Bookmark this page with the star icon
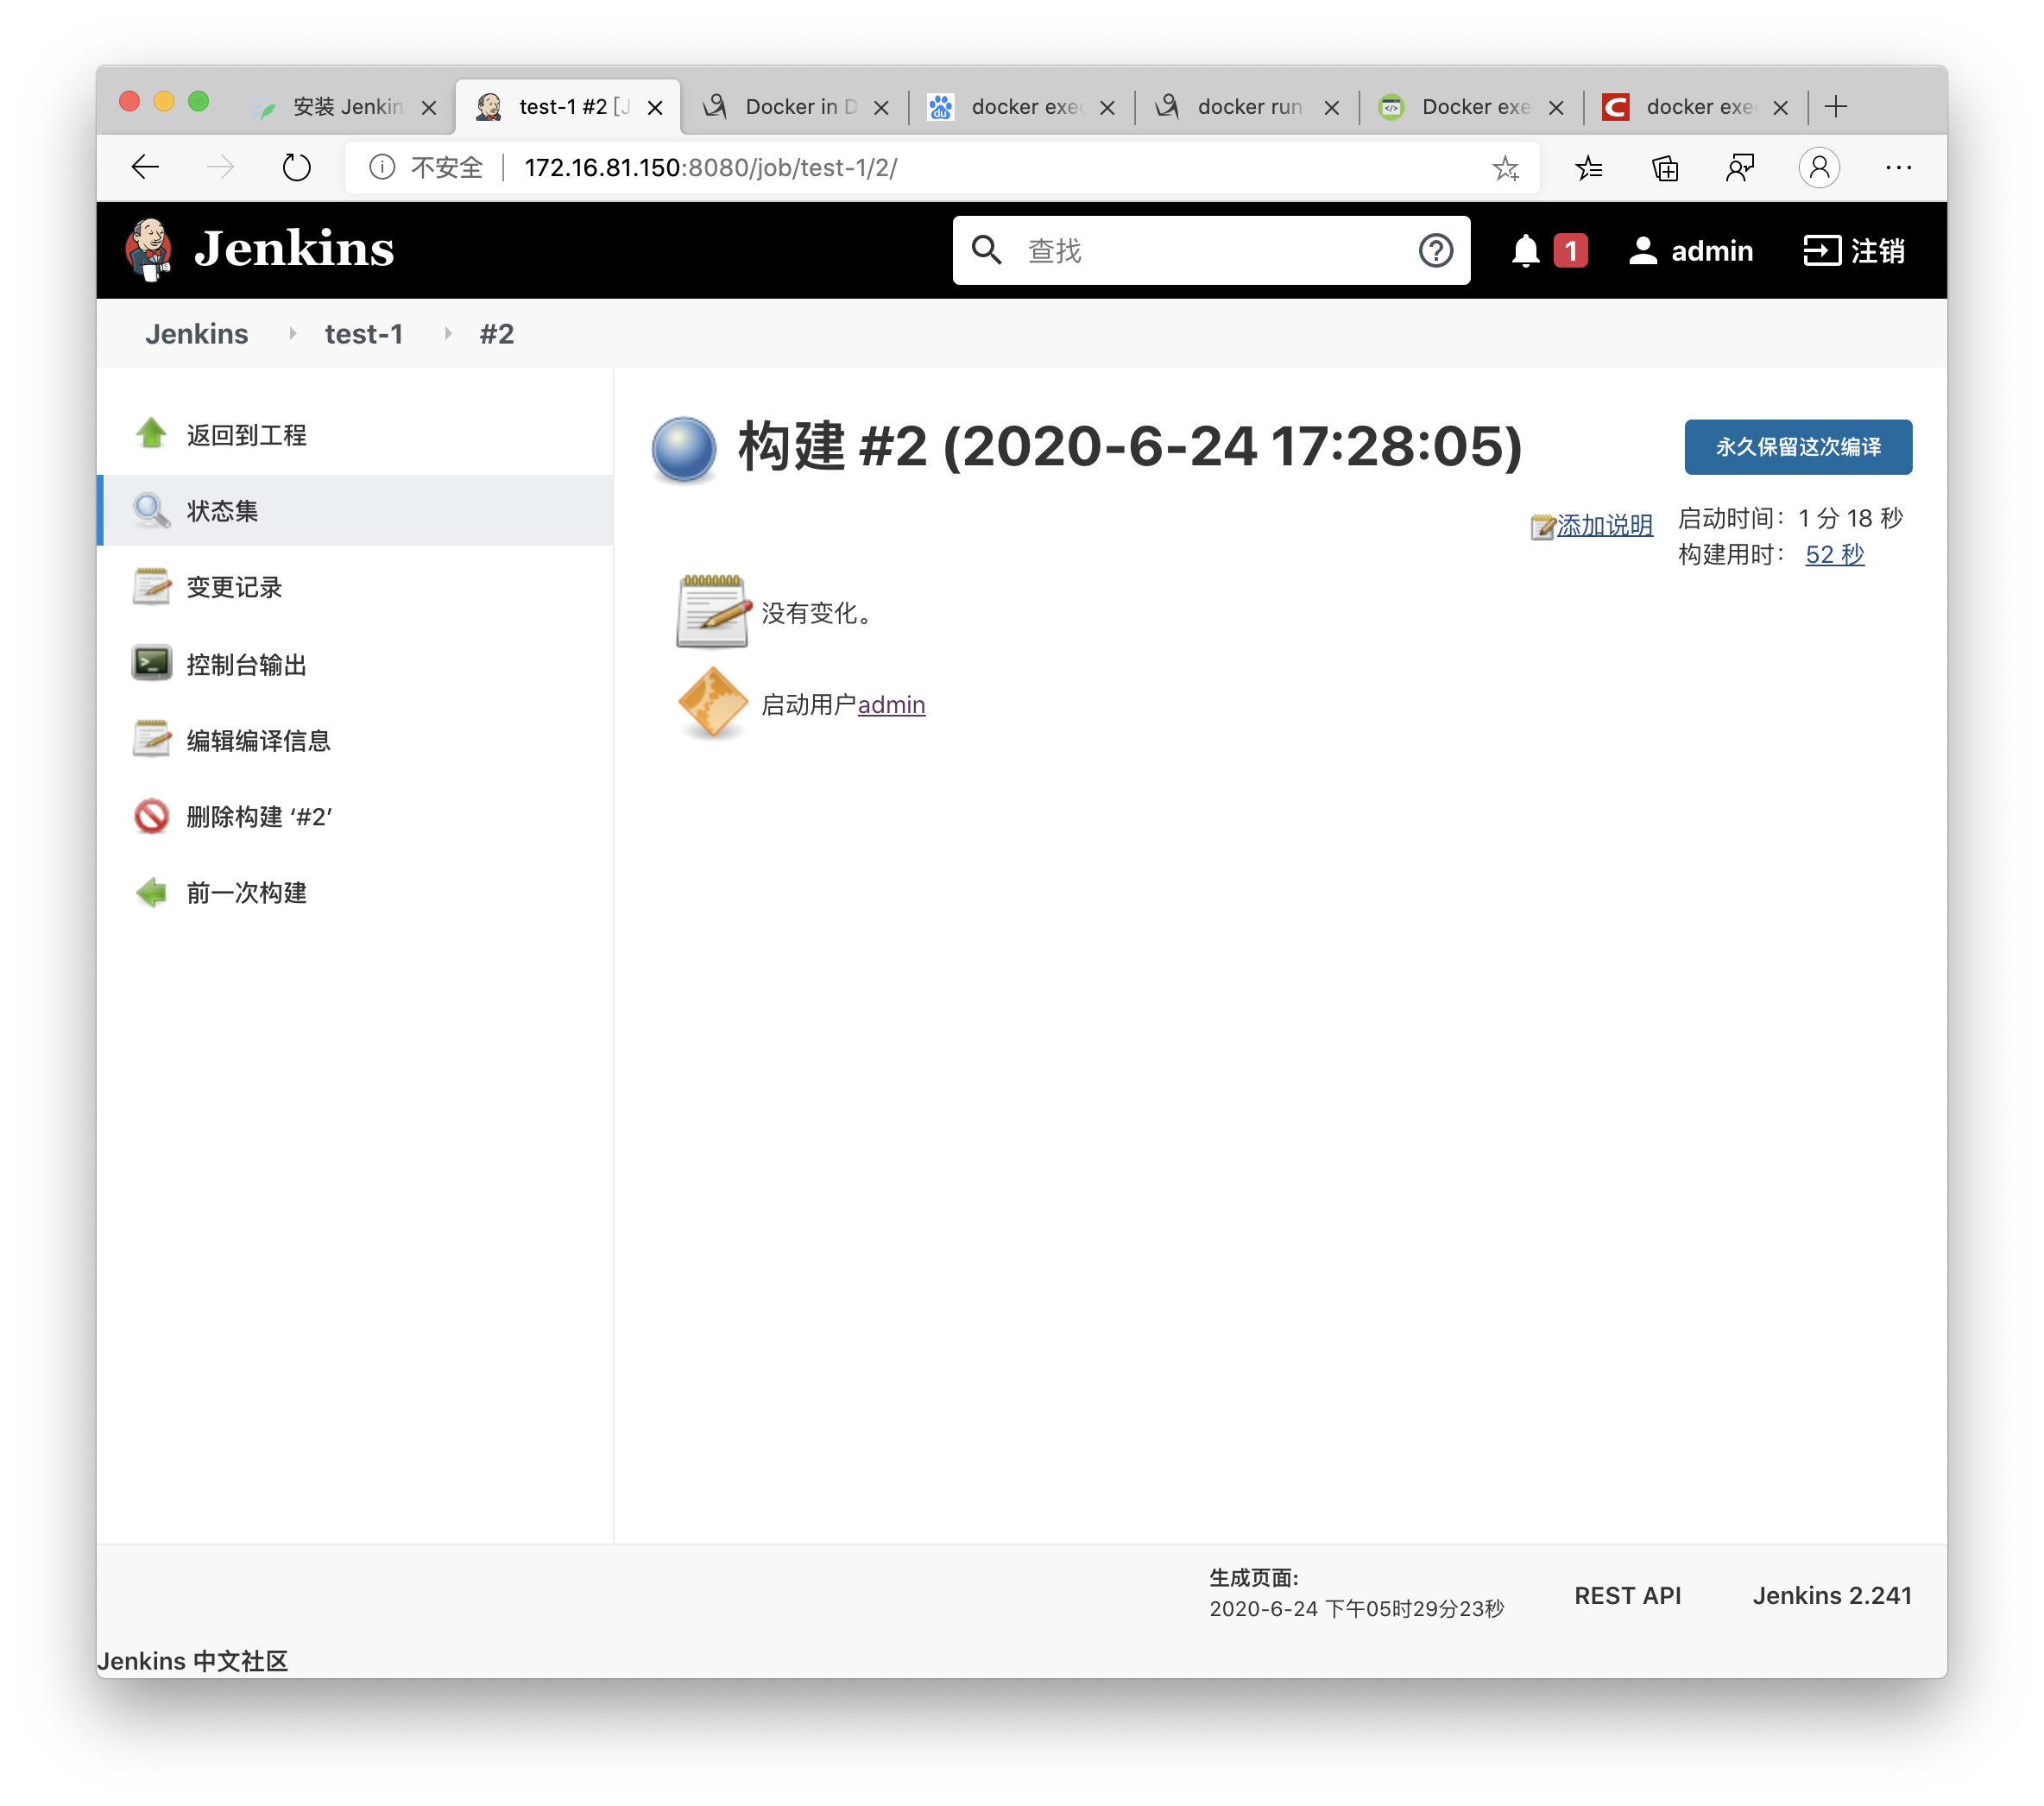 click(x=1505, y=167)
